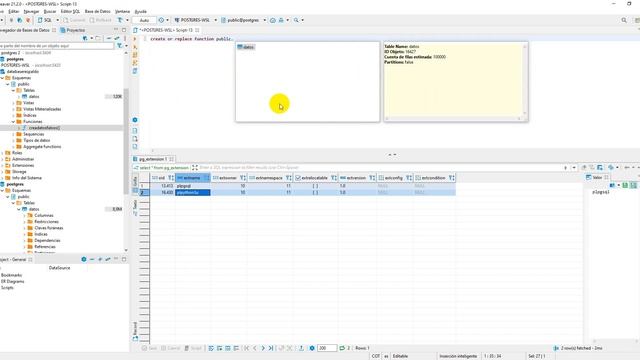This screenshot has height=360, width=640.
Task: Go to next row arrow in result toolbar
Action: click(262, 348)
